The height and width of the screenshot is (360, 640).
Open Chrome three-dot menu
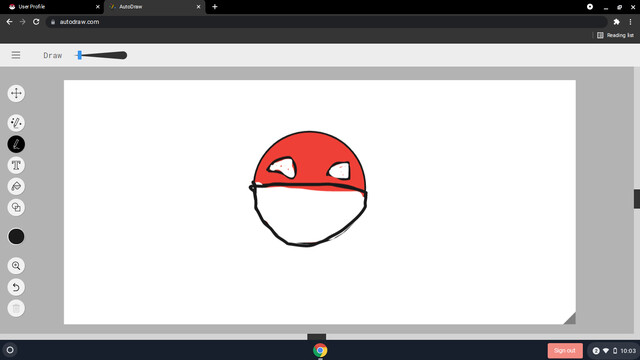[630, 22]
